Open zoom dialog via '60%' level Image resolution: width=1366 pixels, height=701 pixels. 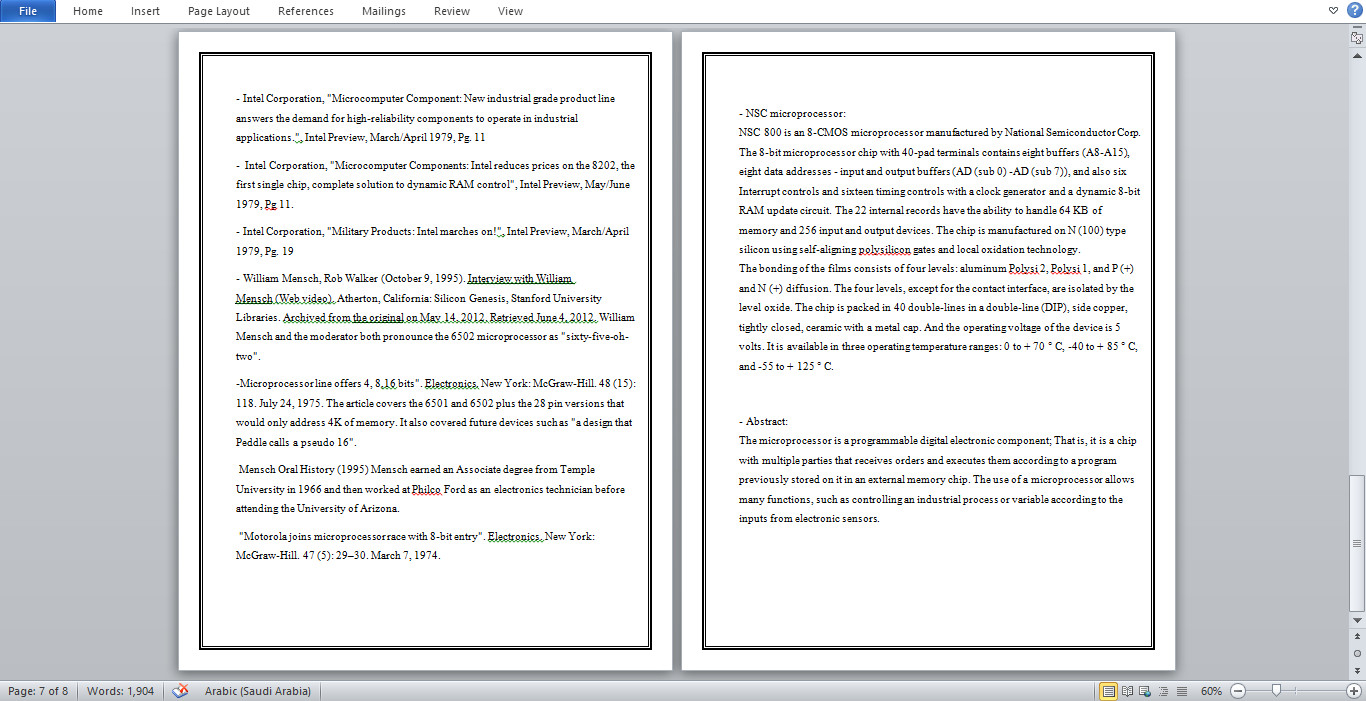[1211, 691]
